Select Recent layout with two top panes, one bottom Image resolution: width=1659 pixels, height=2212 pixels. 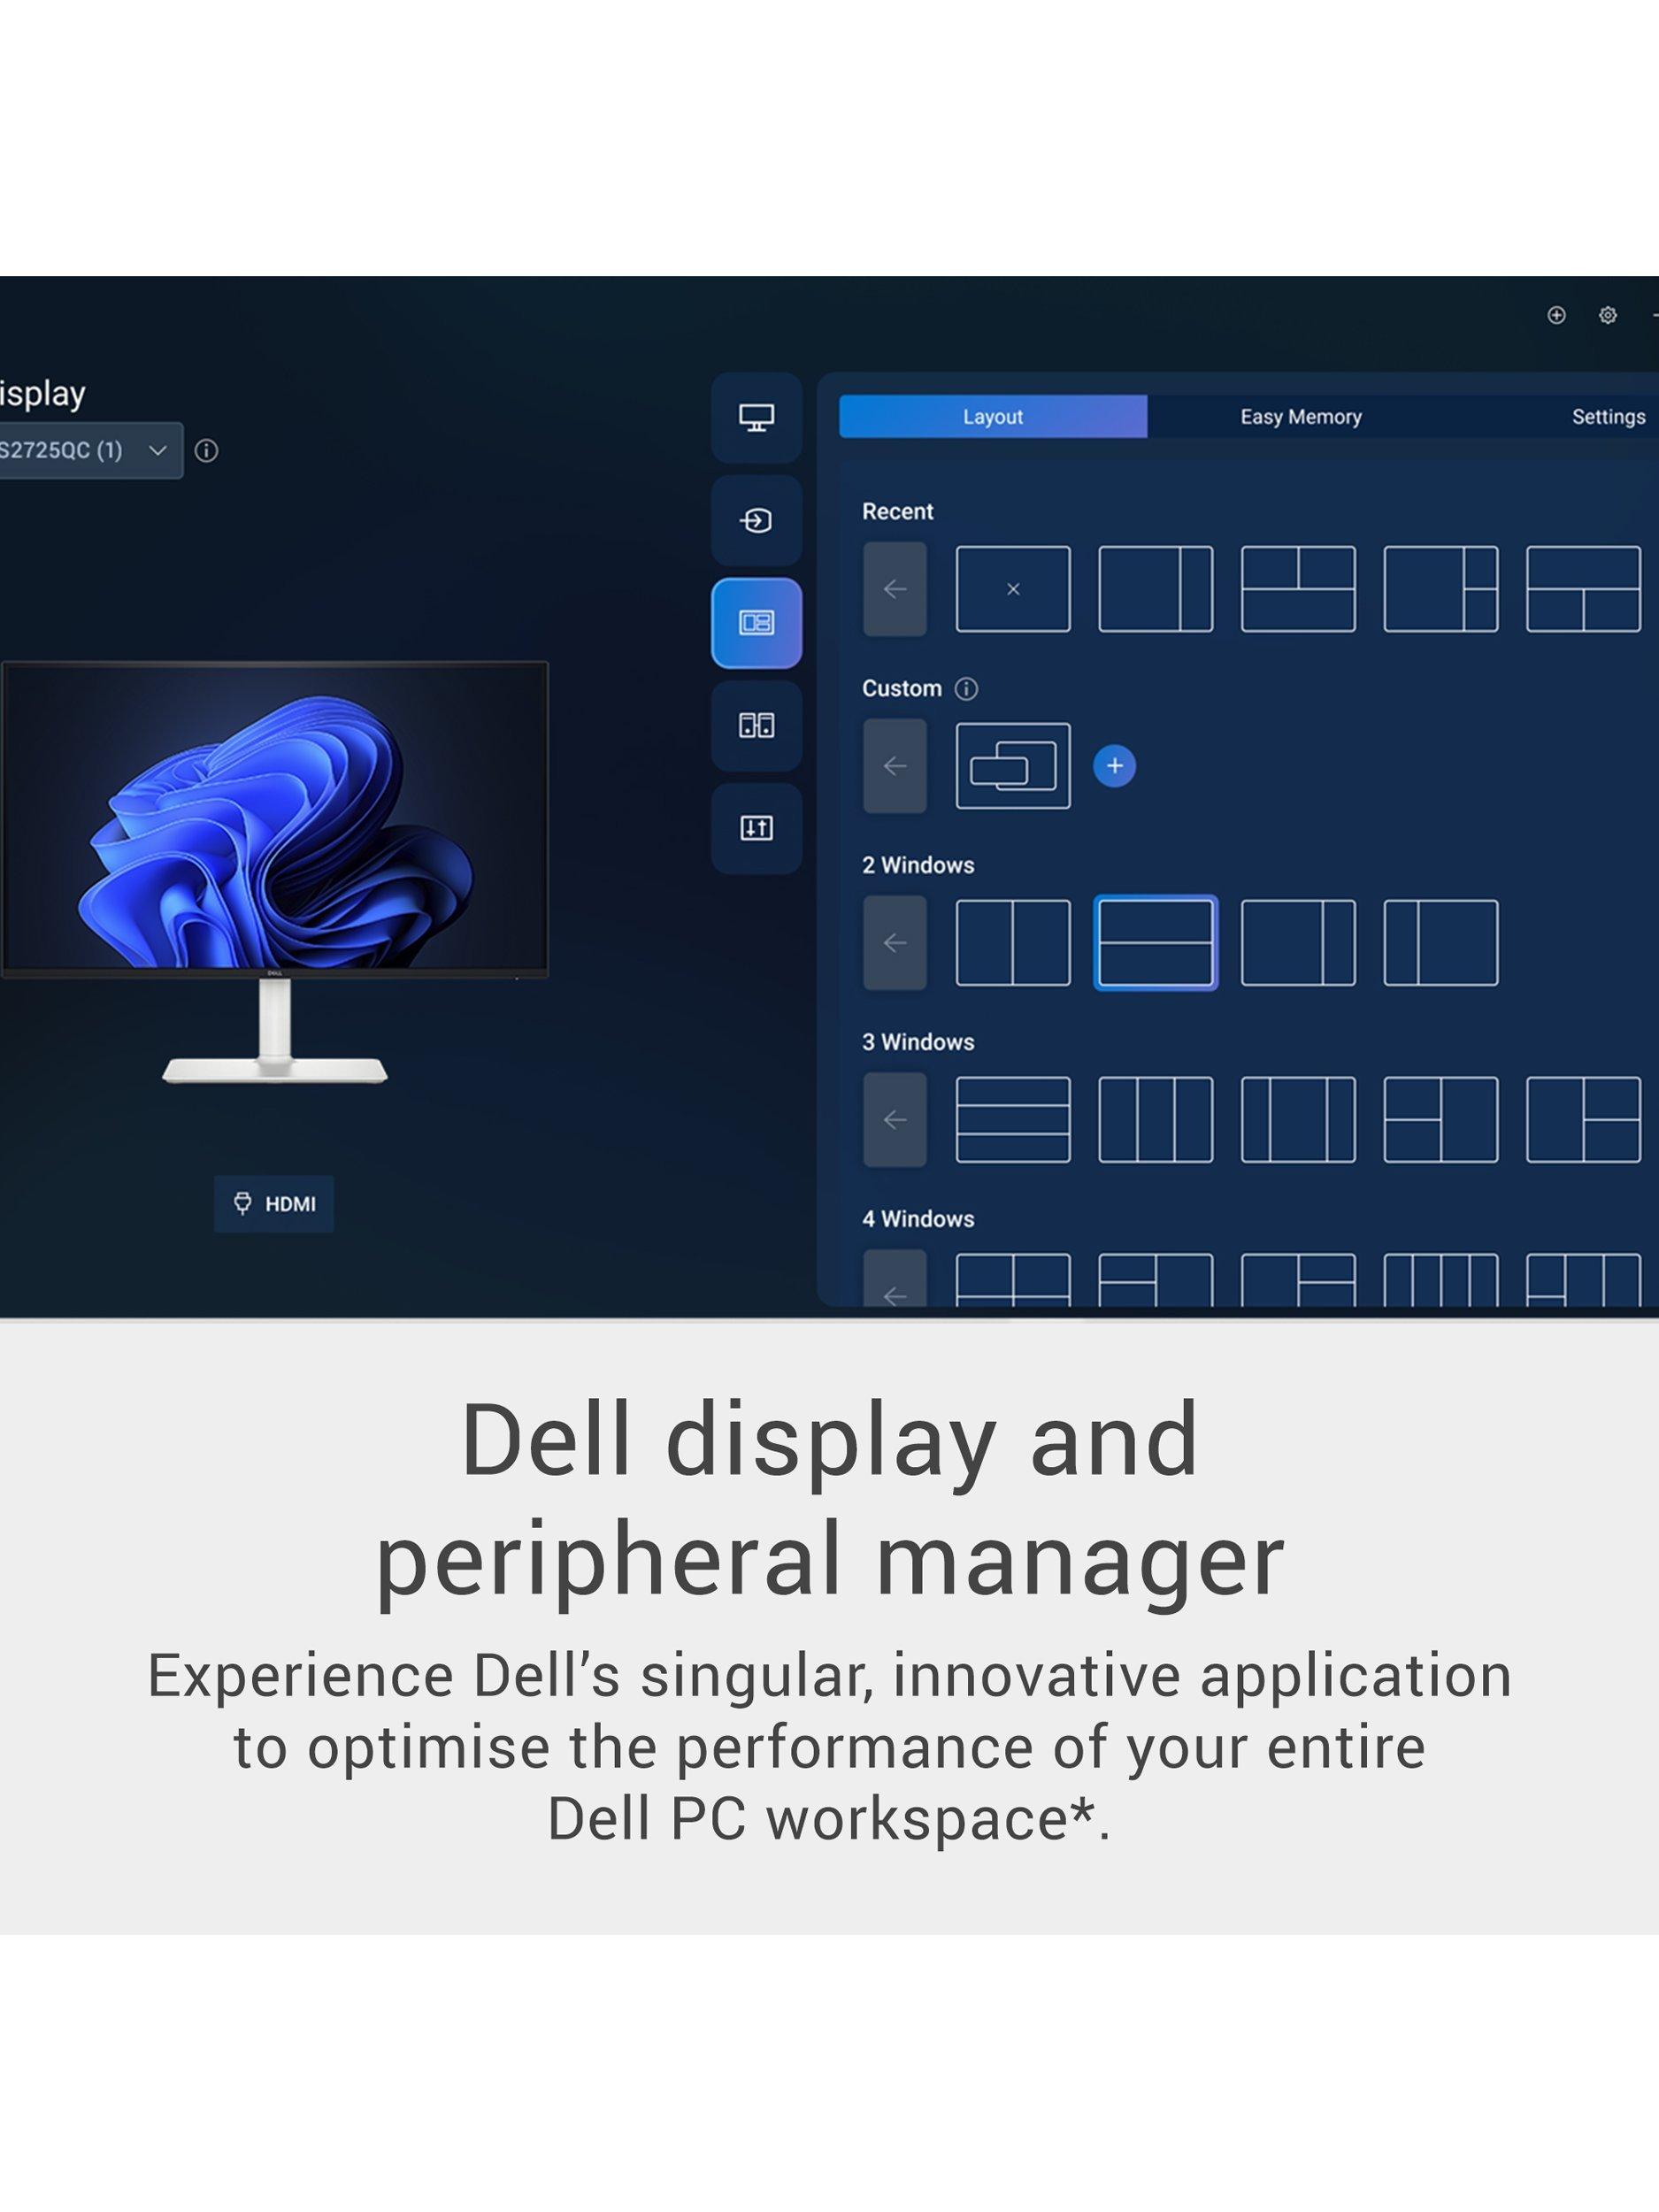[x=1298, y=589]
